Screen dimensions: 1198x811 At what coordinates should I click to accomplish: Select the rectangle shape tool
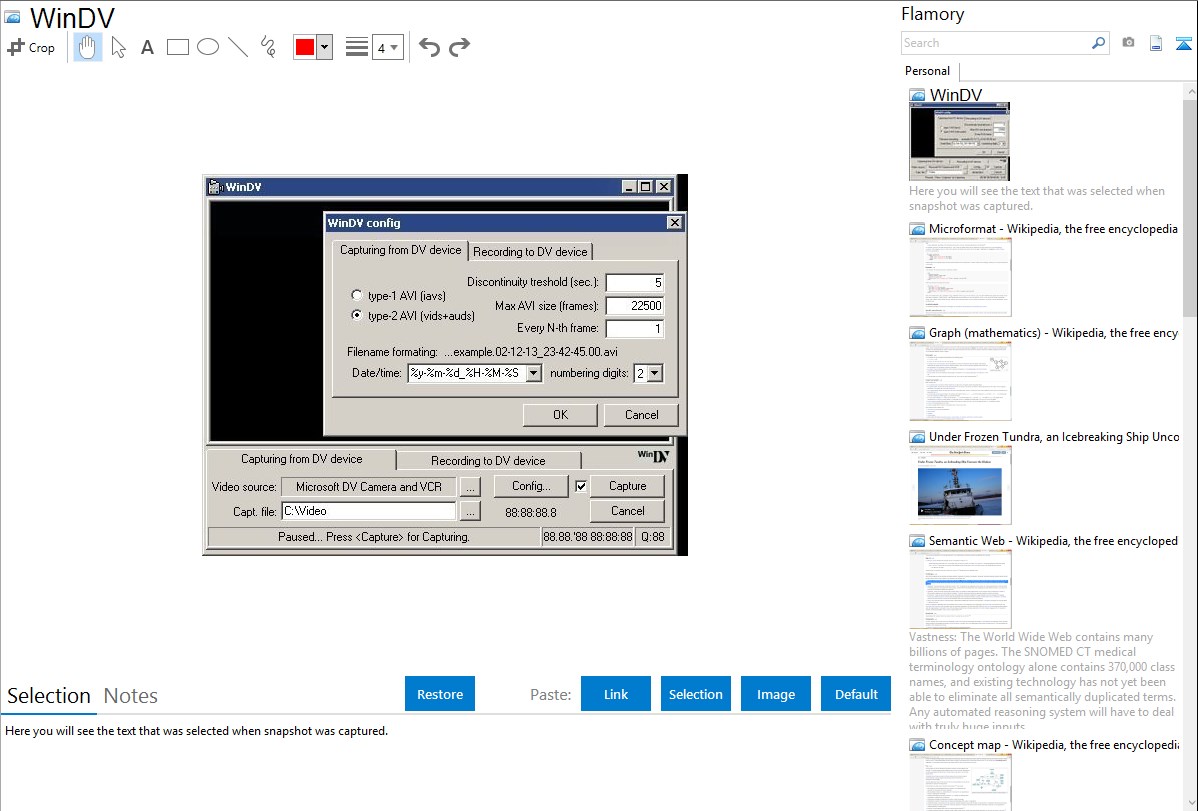178,47
